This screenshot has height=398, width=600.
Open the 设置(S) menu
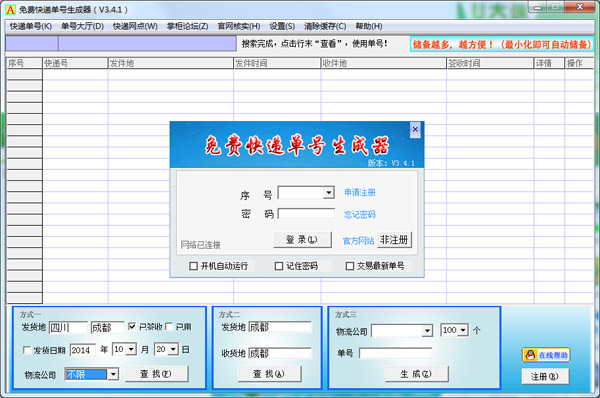(282, 26)
